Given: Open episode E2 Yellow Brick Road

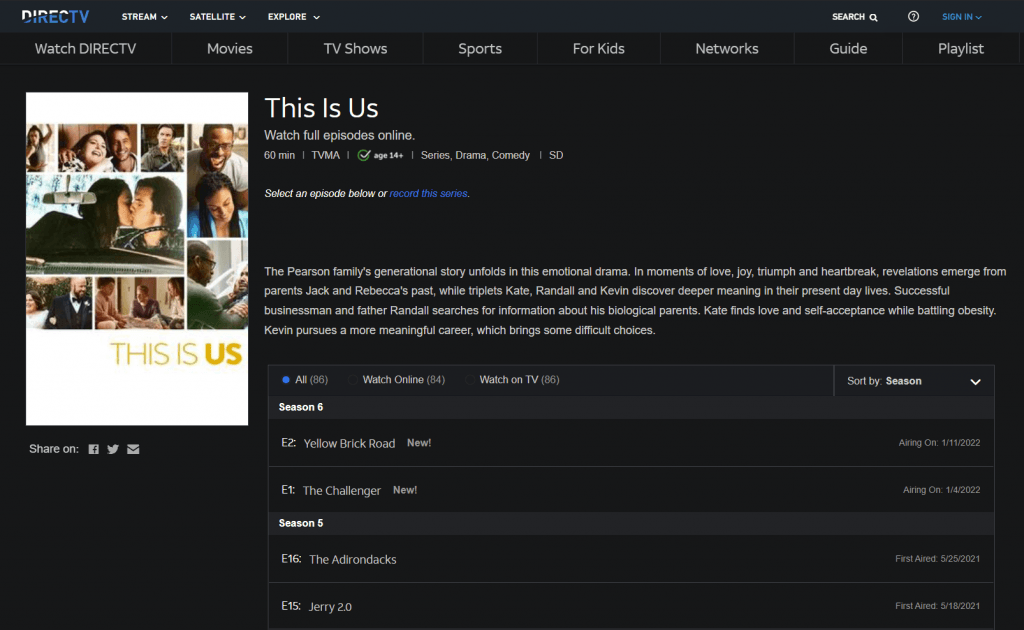Looking at the screenshot, I should [631, 443].
